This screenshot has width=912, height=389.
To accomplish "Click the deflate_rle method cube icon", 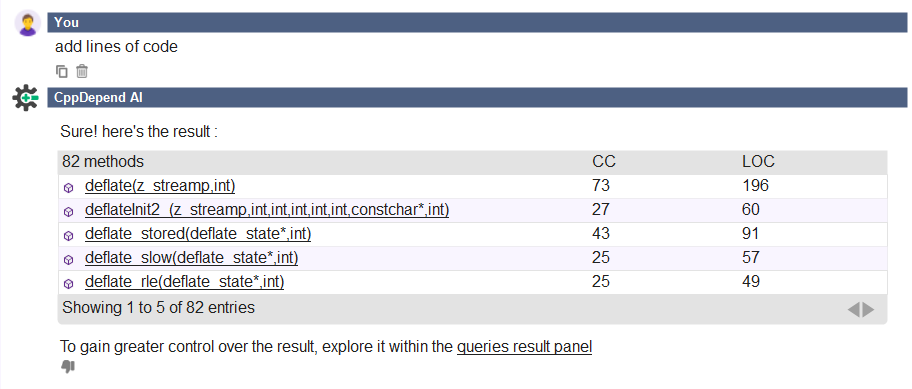I will click(x=69, y=284).
